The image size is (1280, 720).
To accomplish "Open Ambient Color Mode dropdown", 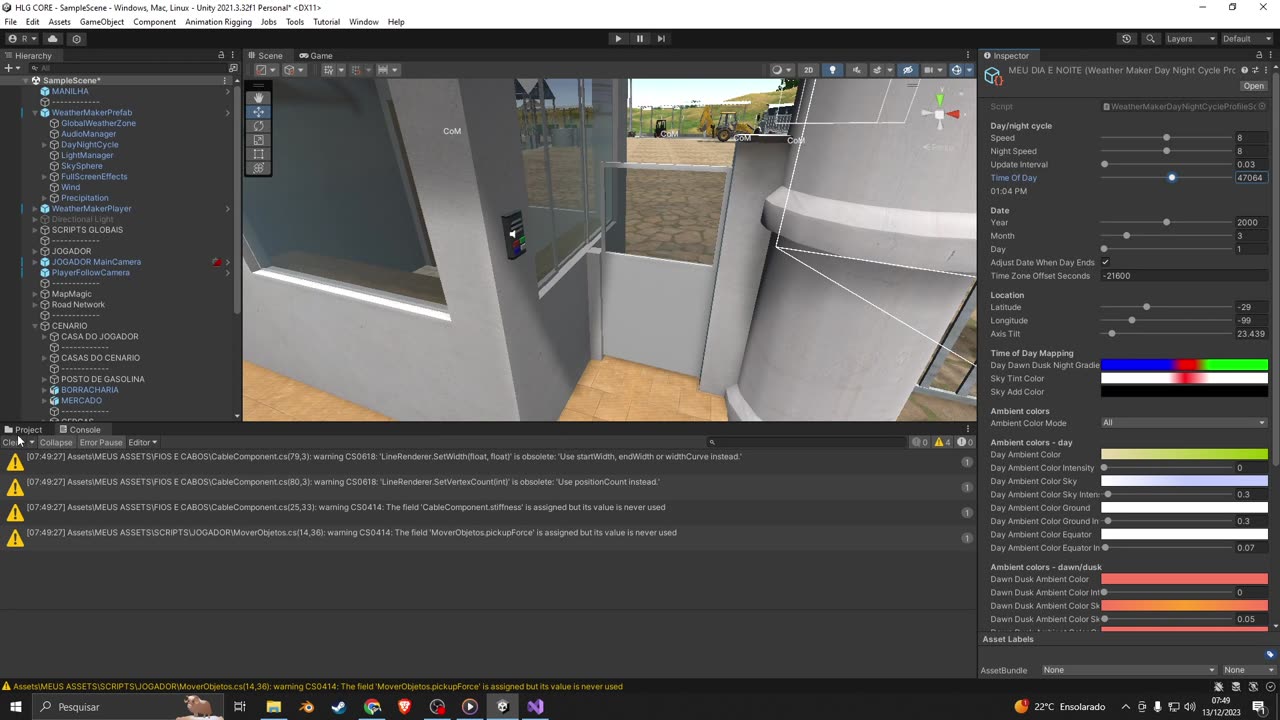I will pyautogui.click(x=1184, y=423).
